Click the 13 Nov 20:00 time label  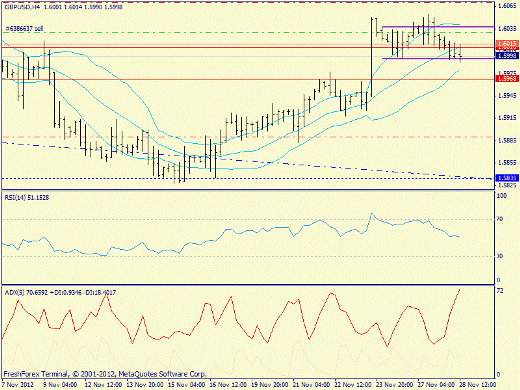coord(145,384)
